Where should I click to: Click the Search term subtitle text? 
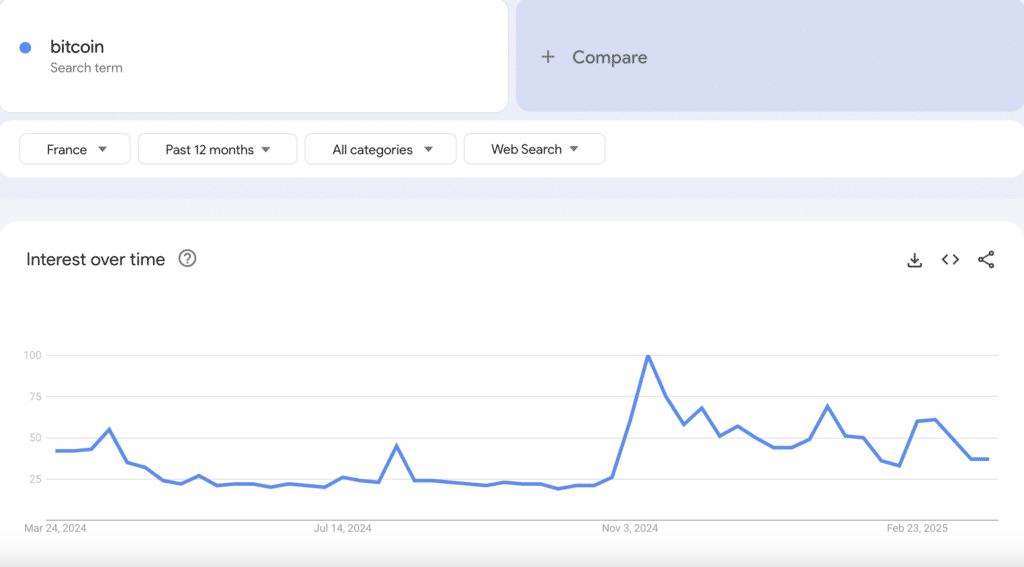86,68
